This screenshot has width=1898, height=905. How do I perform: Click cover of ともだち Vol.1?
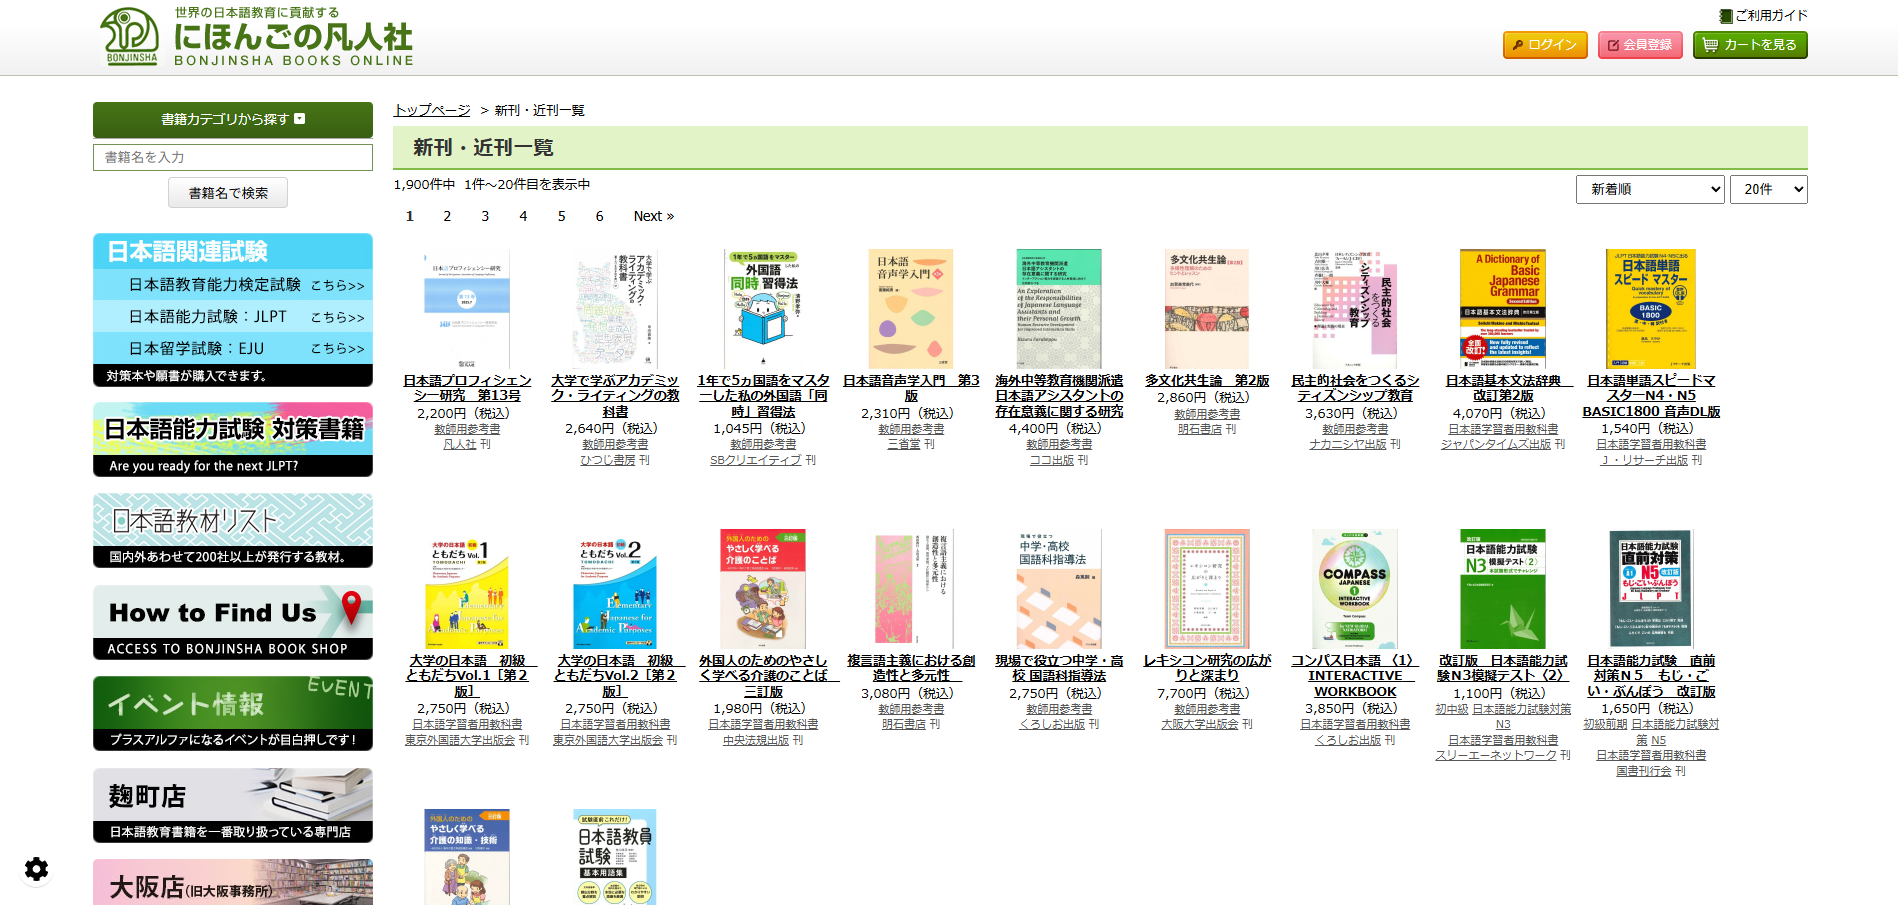pyautogui.click(x=467, y=589)
